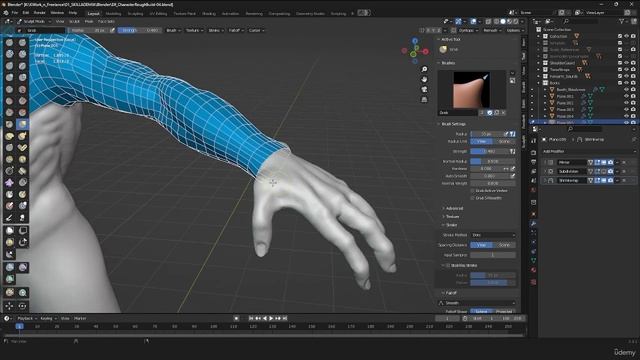Viewport: 640px width, 360px height.
Task: Open the Stroke Method dropdown
Action: coord(493,235)
